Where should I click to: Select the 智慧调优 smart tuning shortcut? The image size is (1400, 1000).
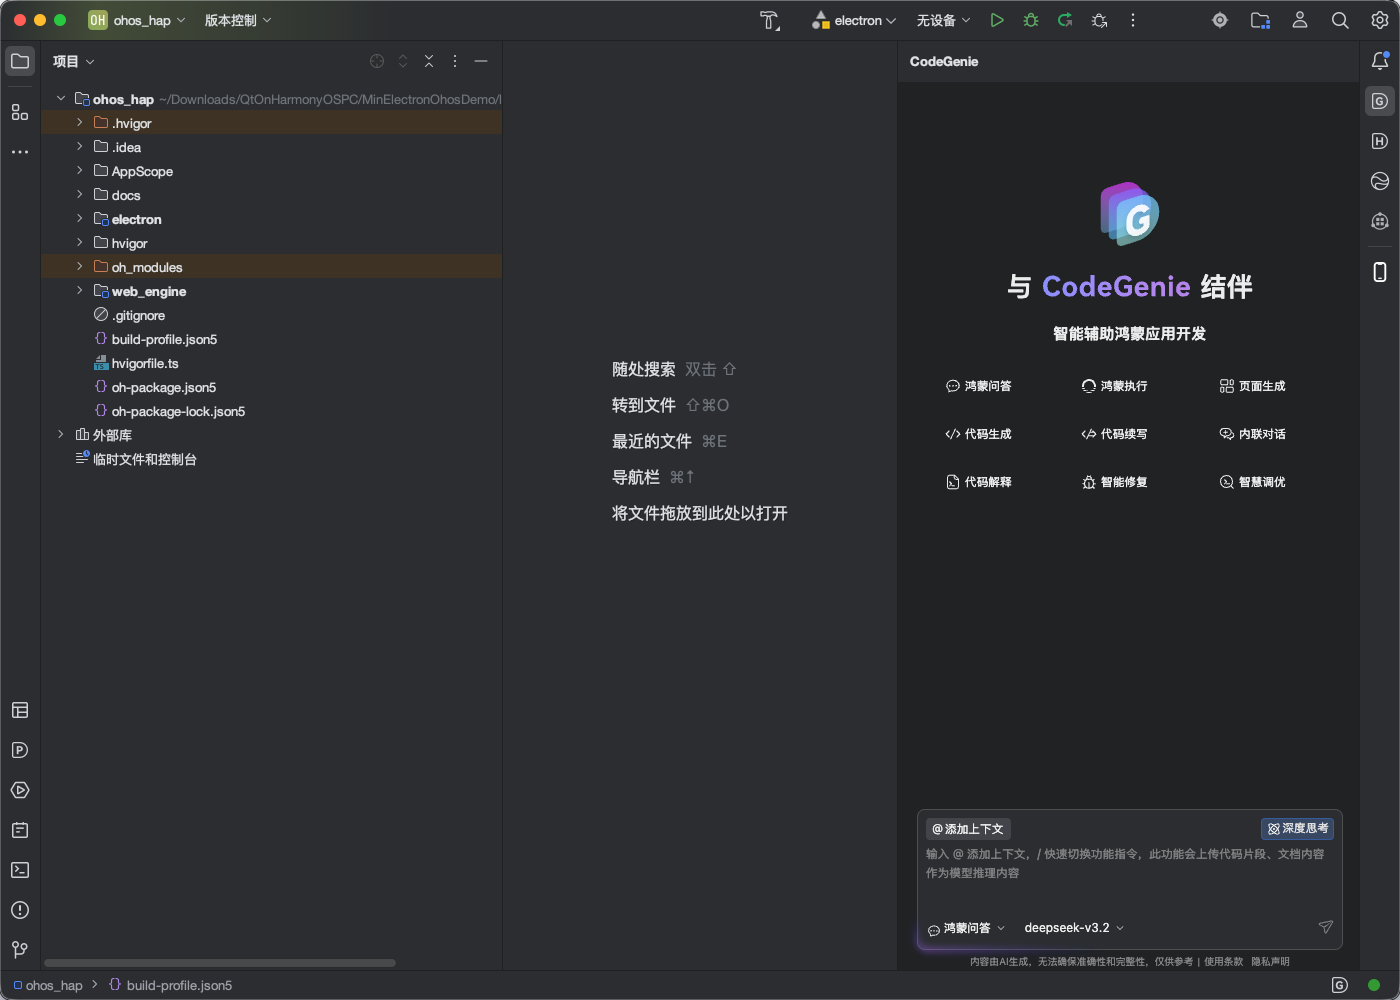[1252, 482]
